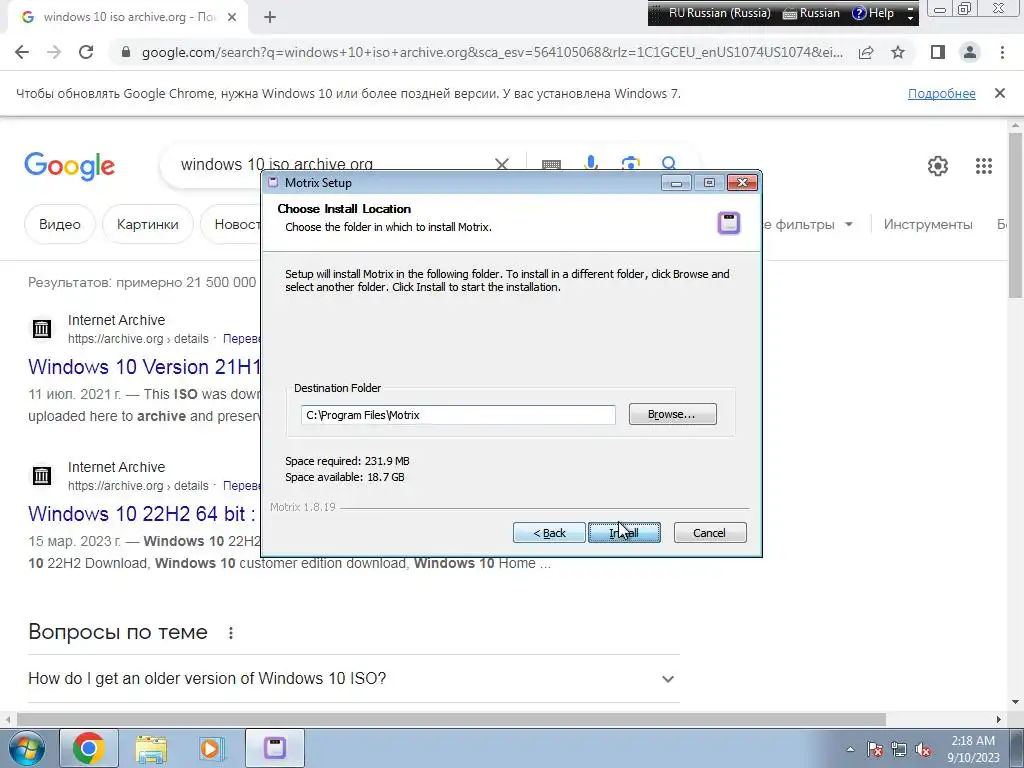Open Windows 10 22H2 64 bit result
The width and height of the screenshot is (1024, 768).
[x=142, y=513]
